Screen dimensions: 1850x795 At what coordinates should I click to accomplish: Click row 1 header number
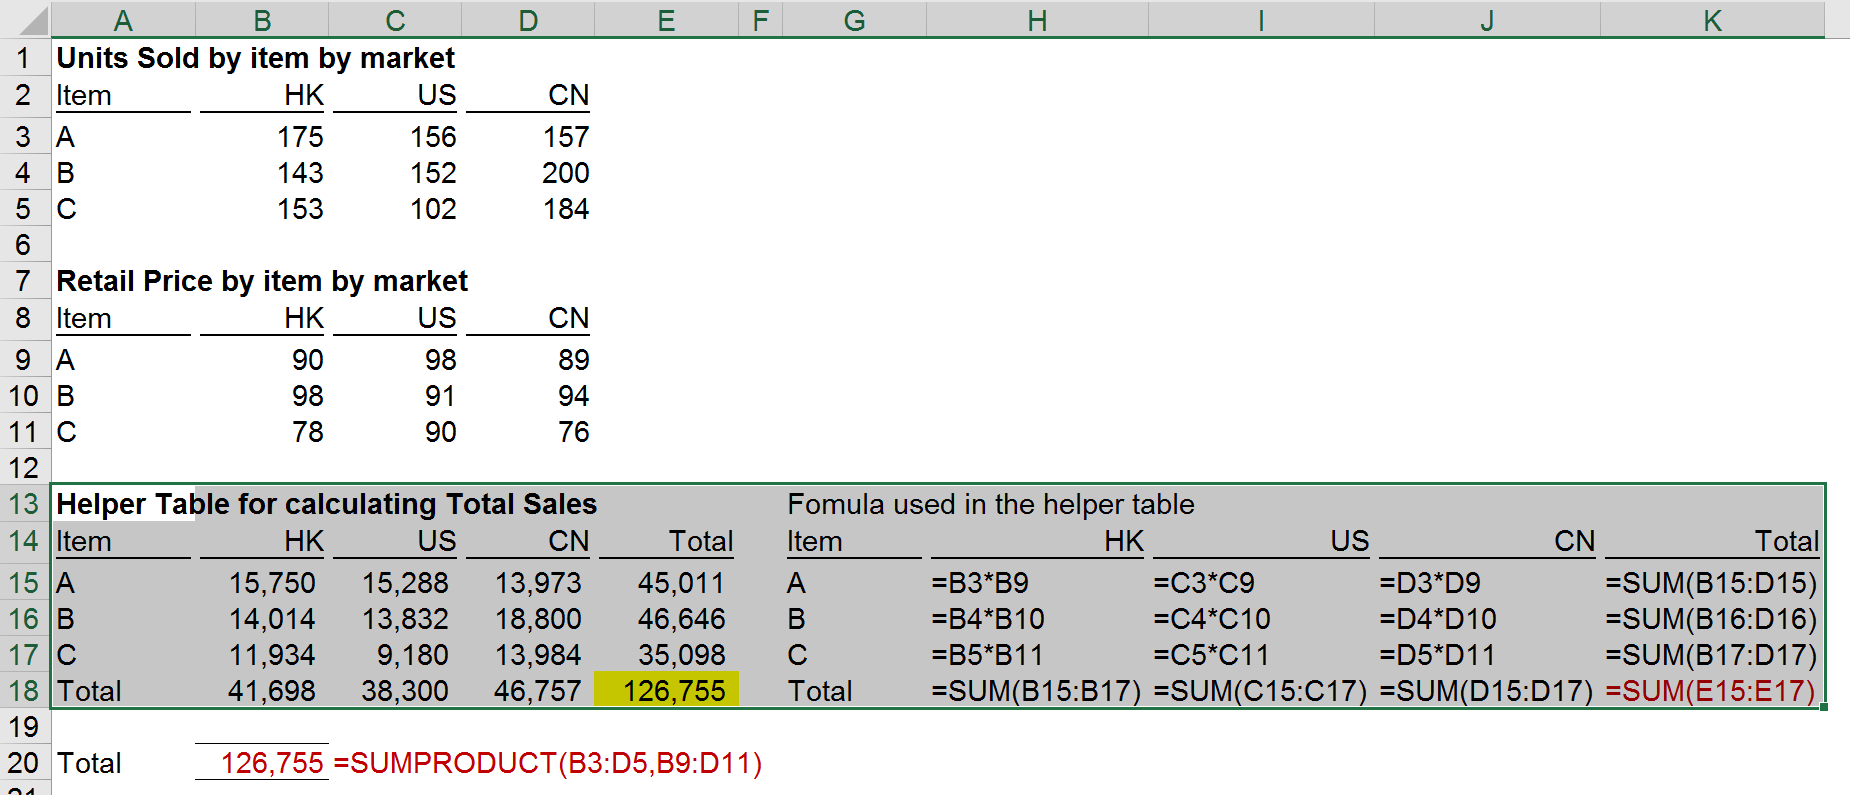24,58
